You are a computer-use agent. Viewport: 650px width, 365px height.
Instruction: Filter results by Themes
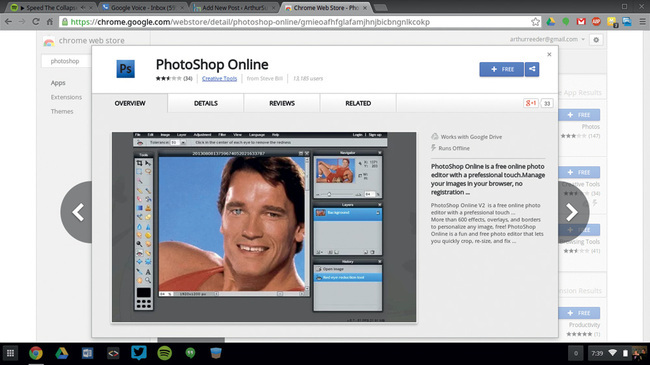coord(62,111)
